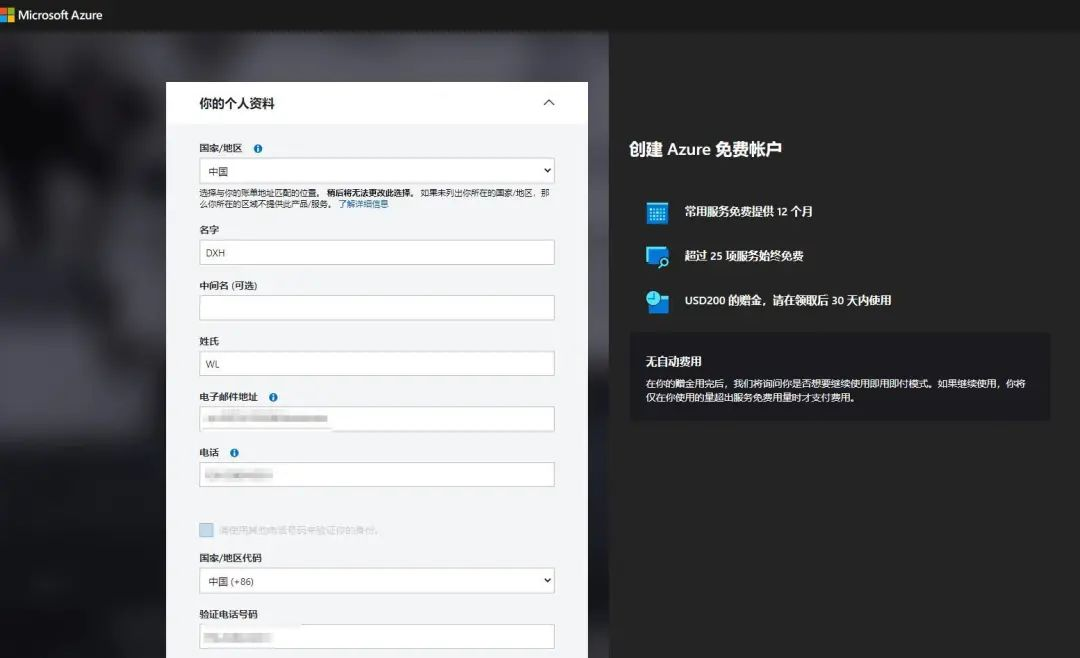Click calendar icon next to 常用服务免费提供 12 个月
Image resolution: width=1080 pixels, height=658 pixels.
pos(657,212)
